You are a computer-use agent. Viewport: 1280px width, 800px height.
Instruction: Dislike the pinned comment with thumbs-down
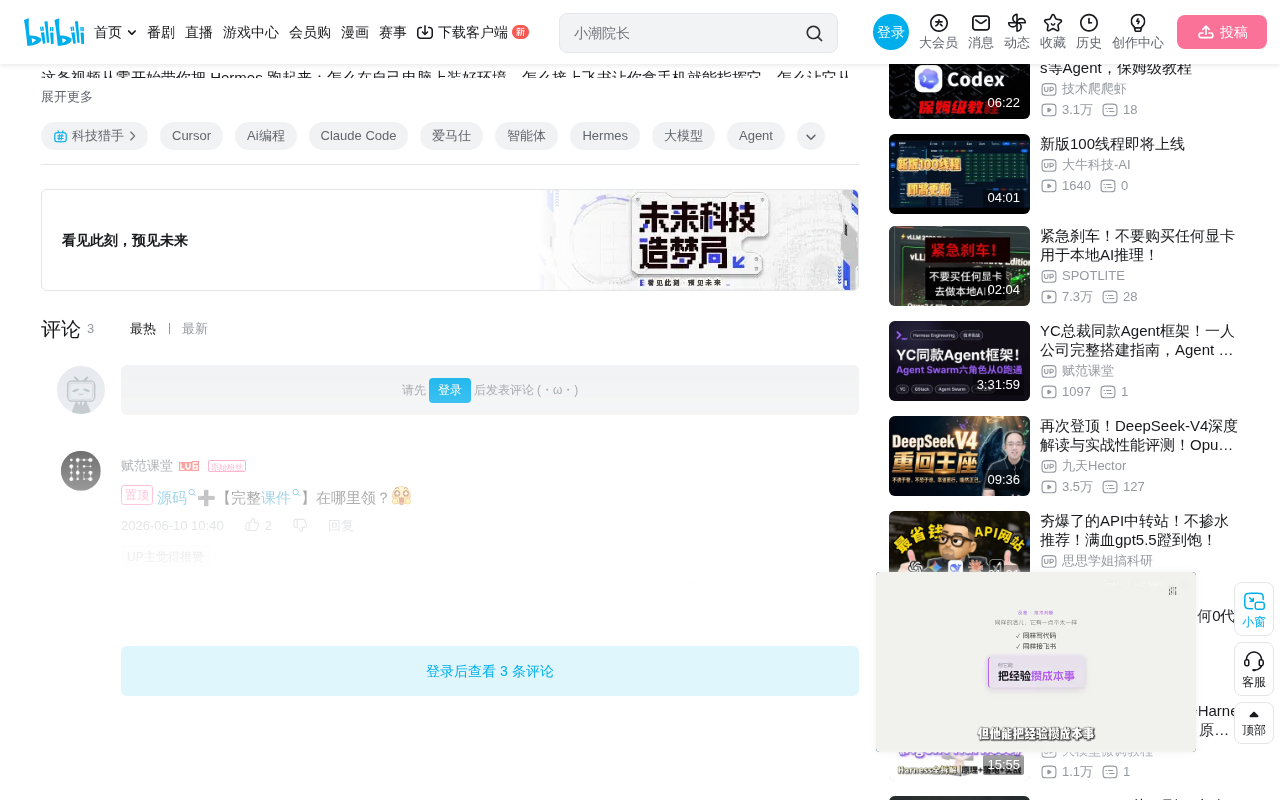(x=300, y=525)
